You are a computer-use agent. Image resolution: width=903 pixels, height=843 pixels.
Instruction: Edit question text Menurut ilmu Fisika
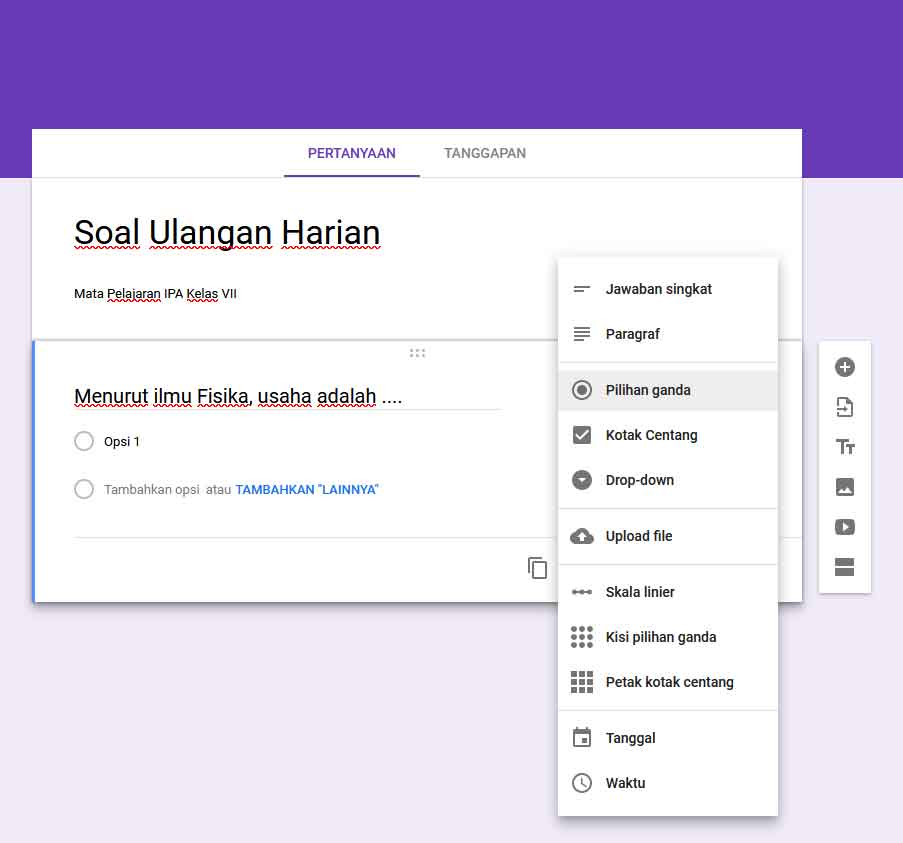[238, 396]
